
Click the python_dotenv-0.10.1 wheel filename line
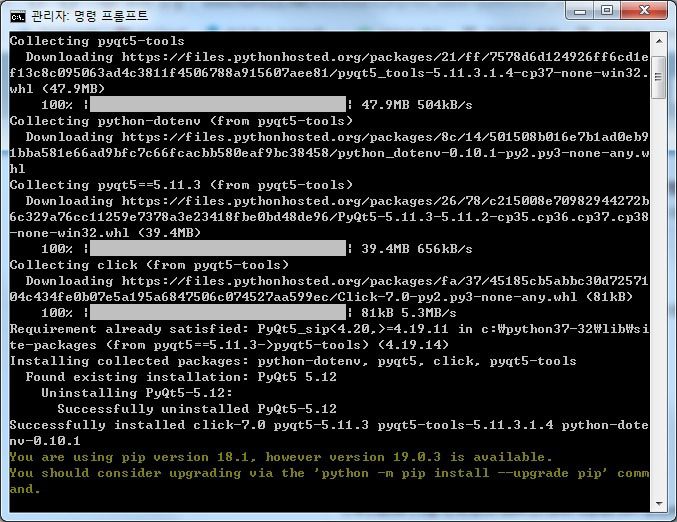(x=329, y=153)
